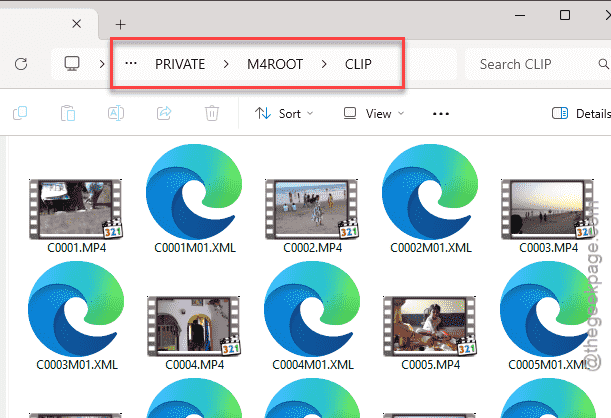Click the C0002.MP4 file name label
This screenshot has height=418, width=611.
pos(313,248)
